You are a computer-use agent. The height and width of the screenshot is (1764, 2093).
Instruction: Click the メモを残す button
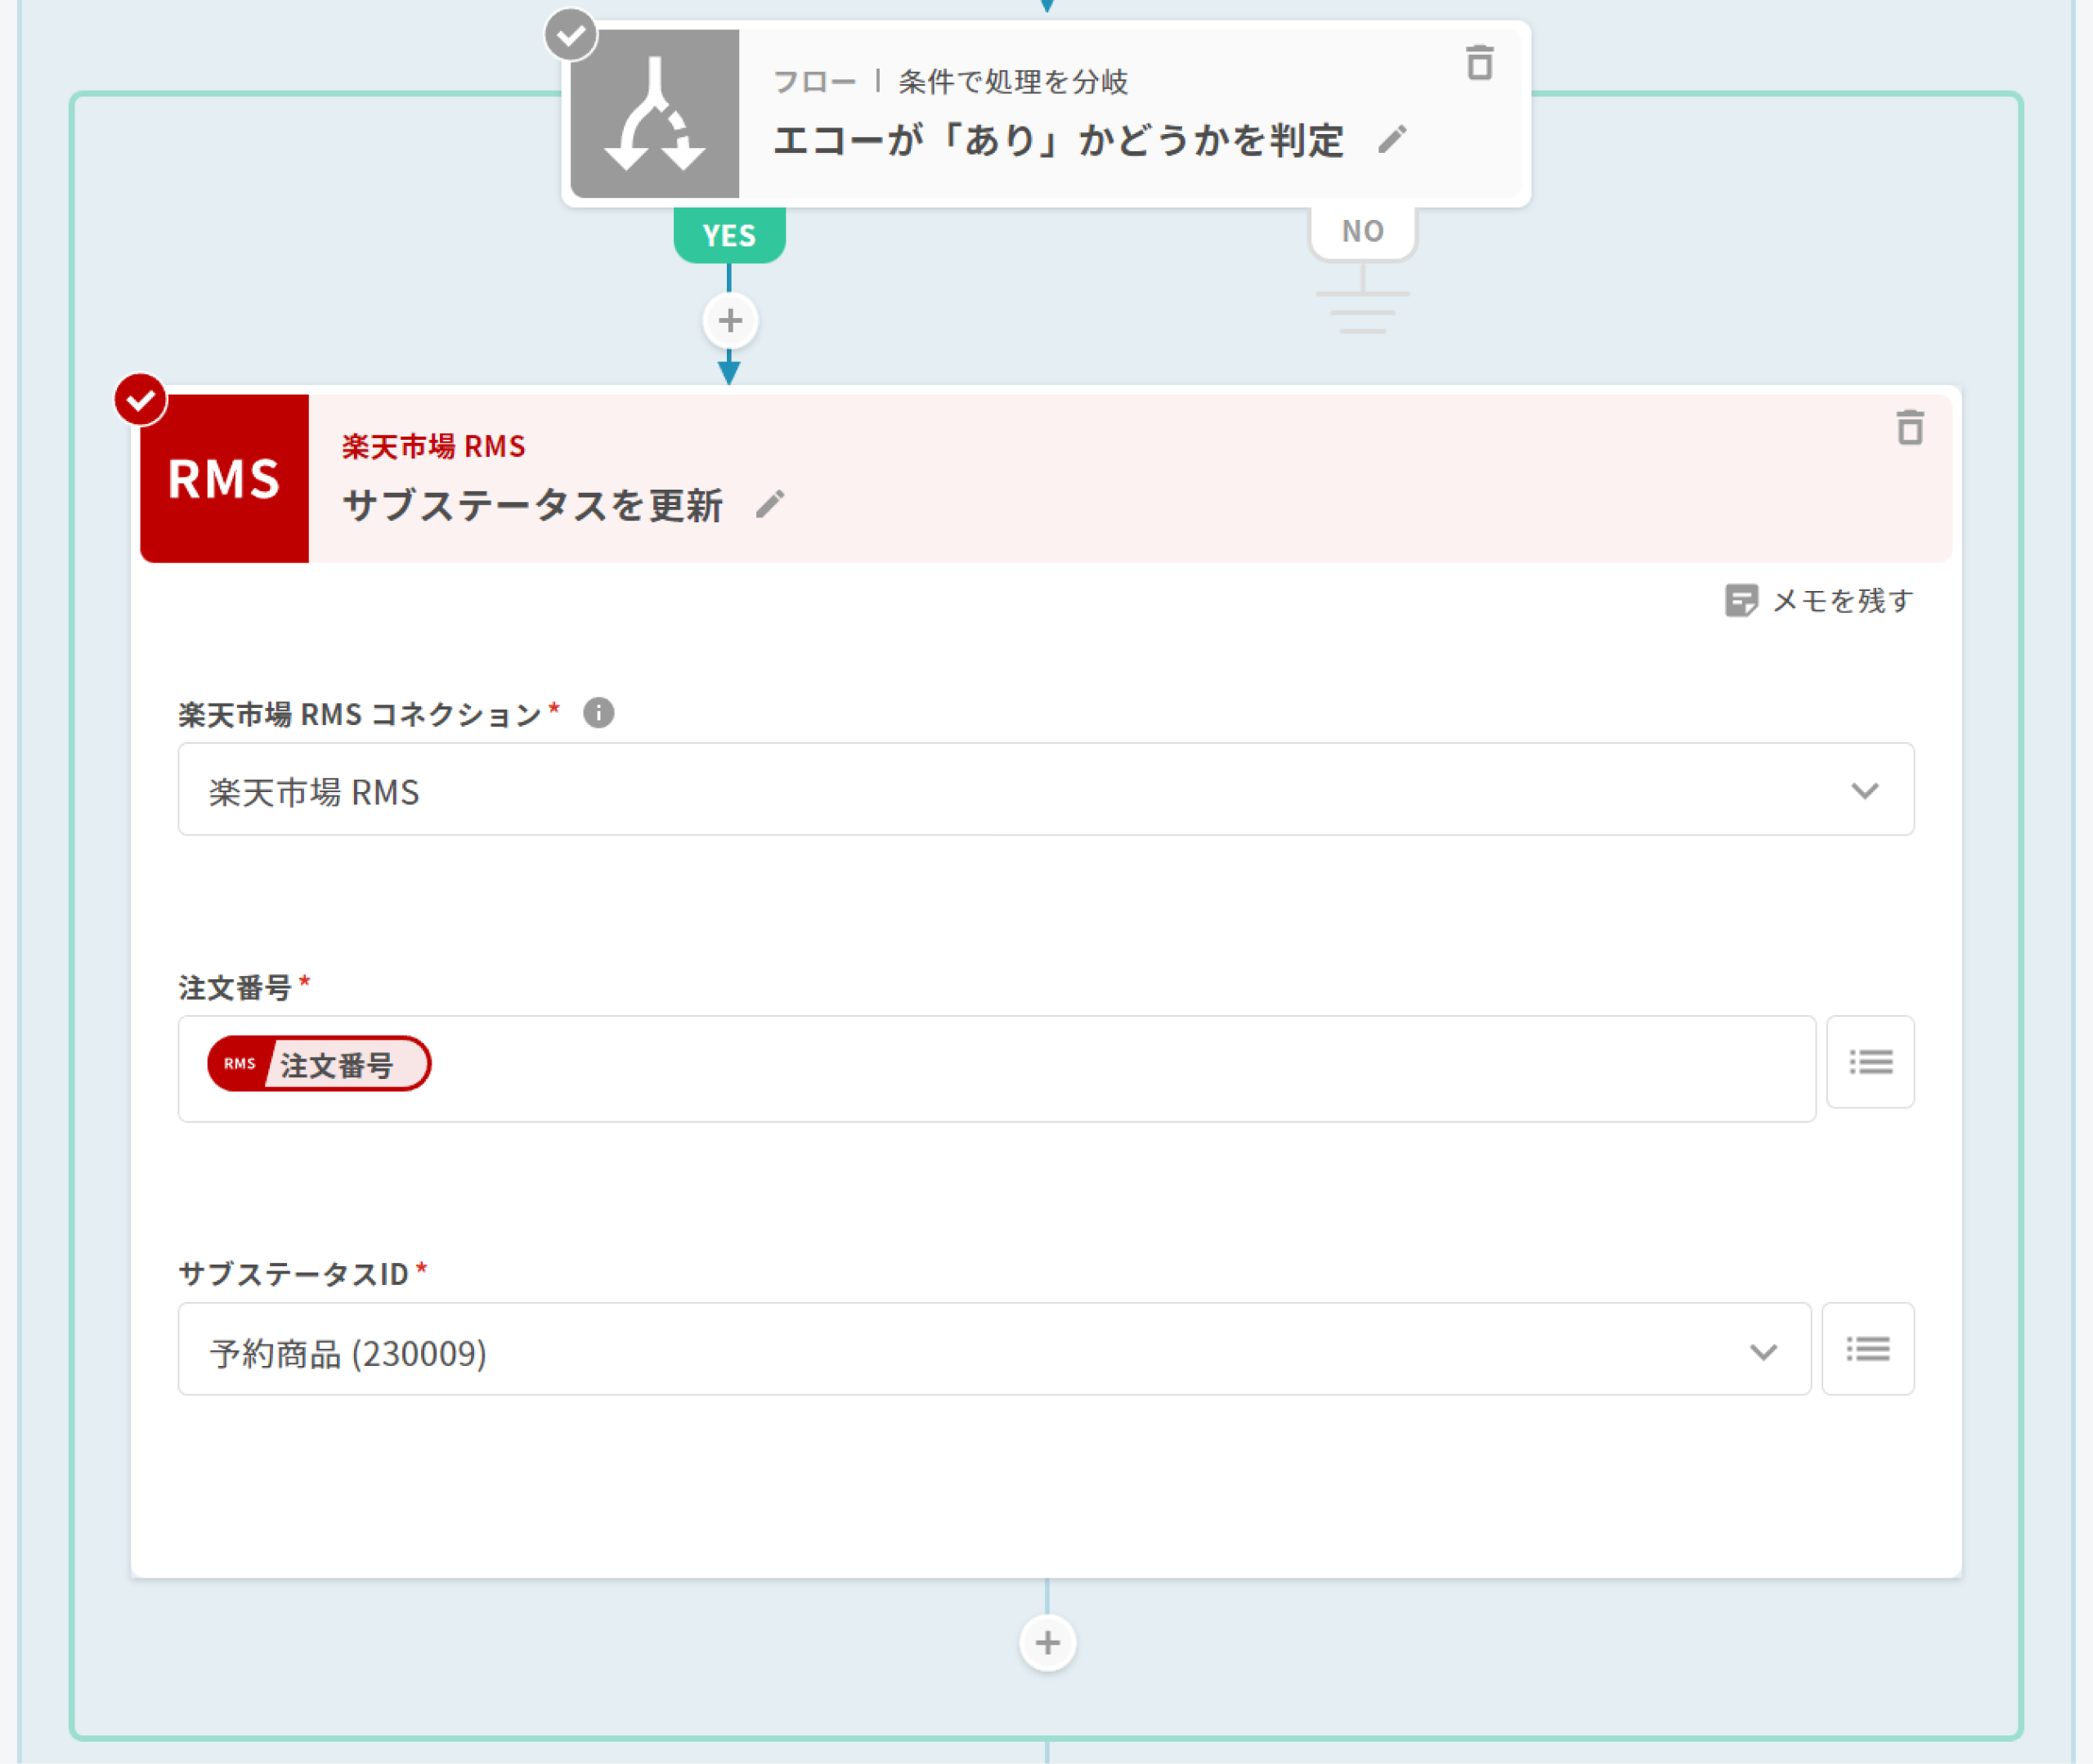click(x=1819, y=601)
